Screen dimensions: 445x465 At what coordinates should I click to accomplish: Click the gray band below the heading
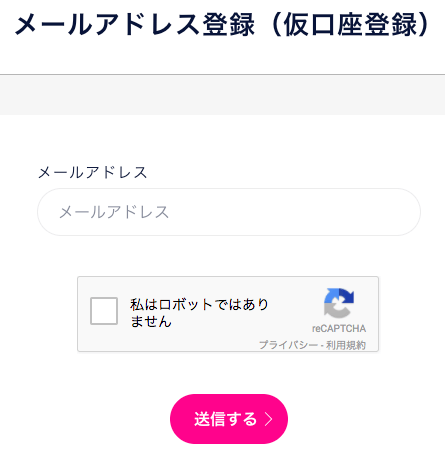(x=222, y=95)
